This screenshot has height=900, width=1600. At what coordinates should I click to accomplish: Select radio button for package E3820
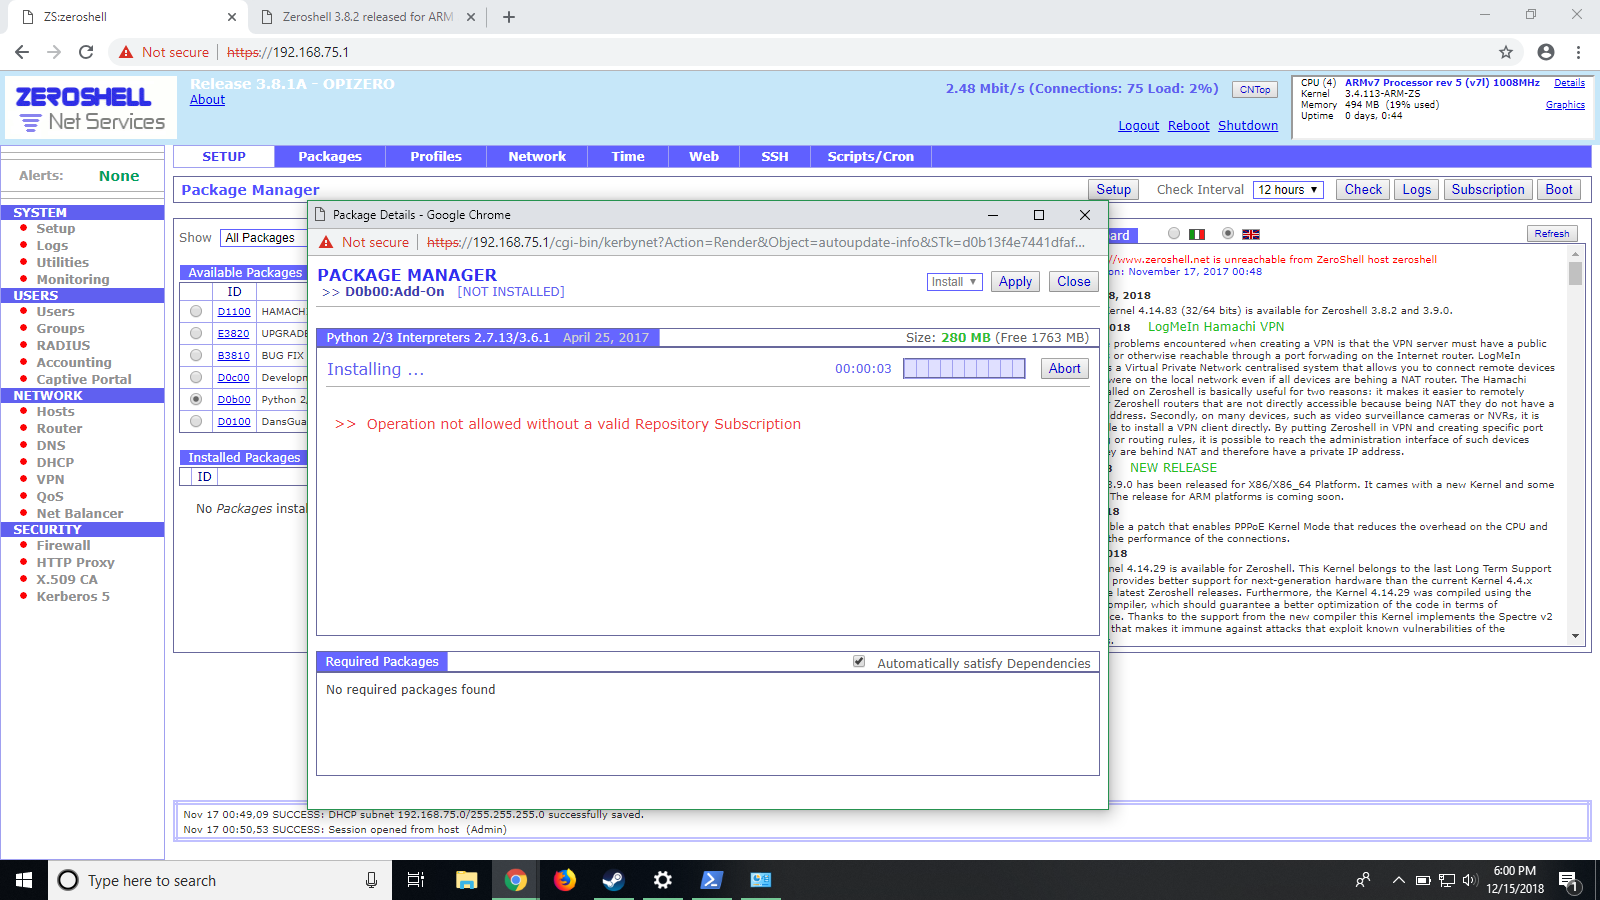click(x=196, y=333)
